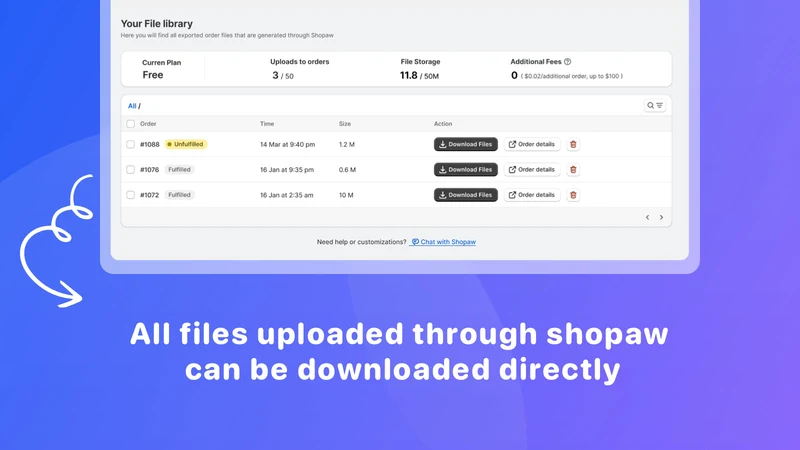Open search and filter for file list
The width and height of the screenshot is (800, 450).
point(655,106)
